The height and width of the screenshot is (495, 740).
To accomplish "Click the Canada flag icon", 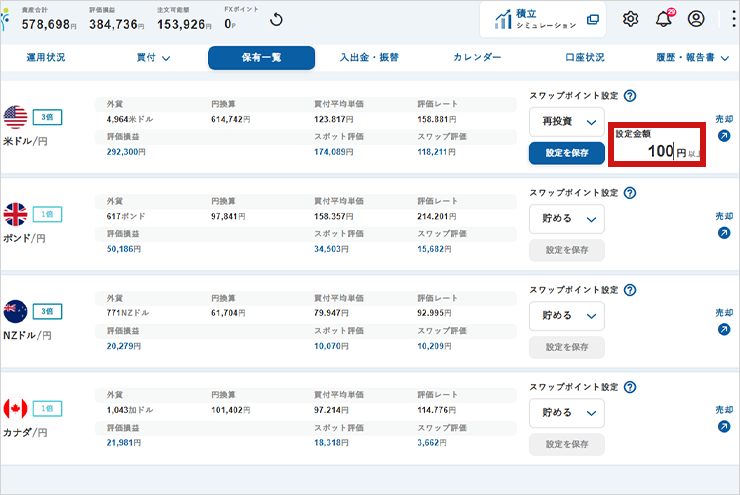I will (x=16, y=408).
